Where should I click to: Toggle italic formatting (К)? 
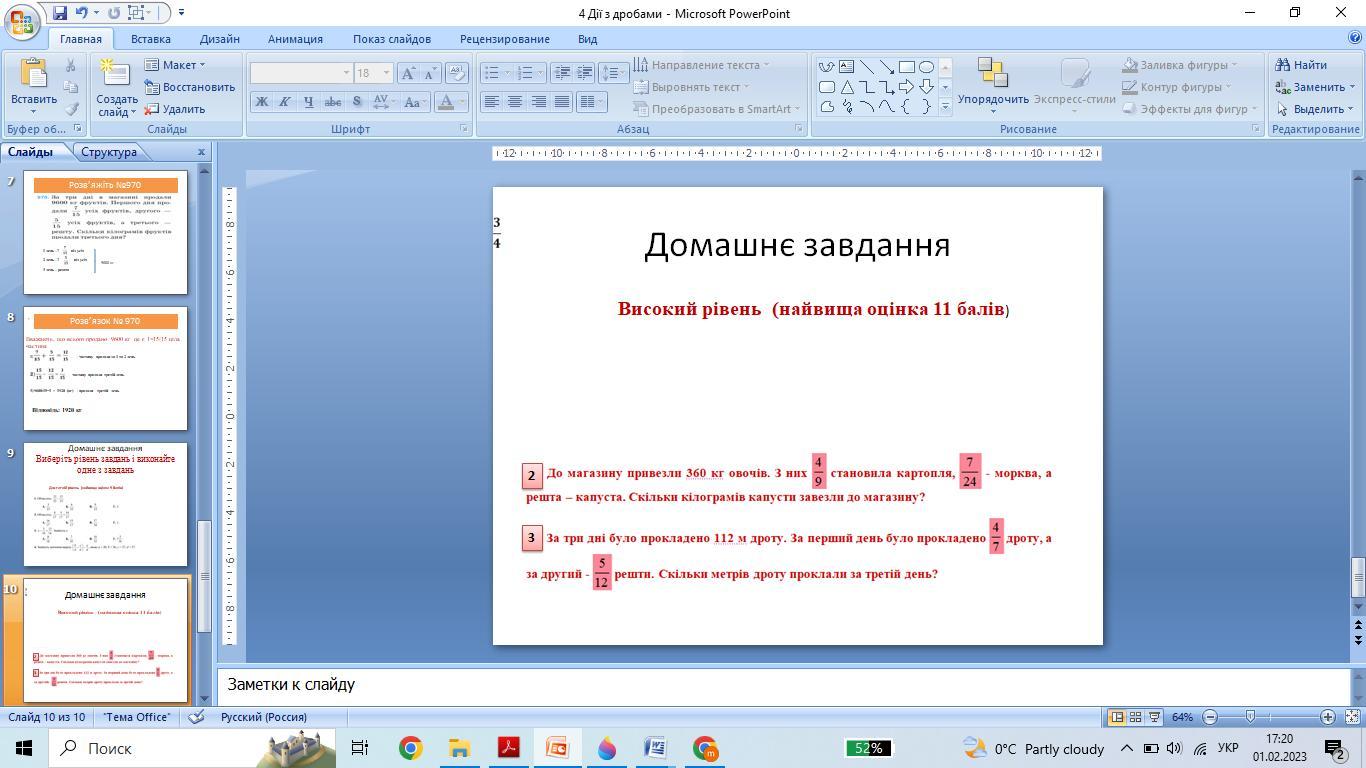[x=284, y=101]
